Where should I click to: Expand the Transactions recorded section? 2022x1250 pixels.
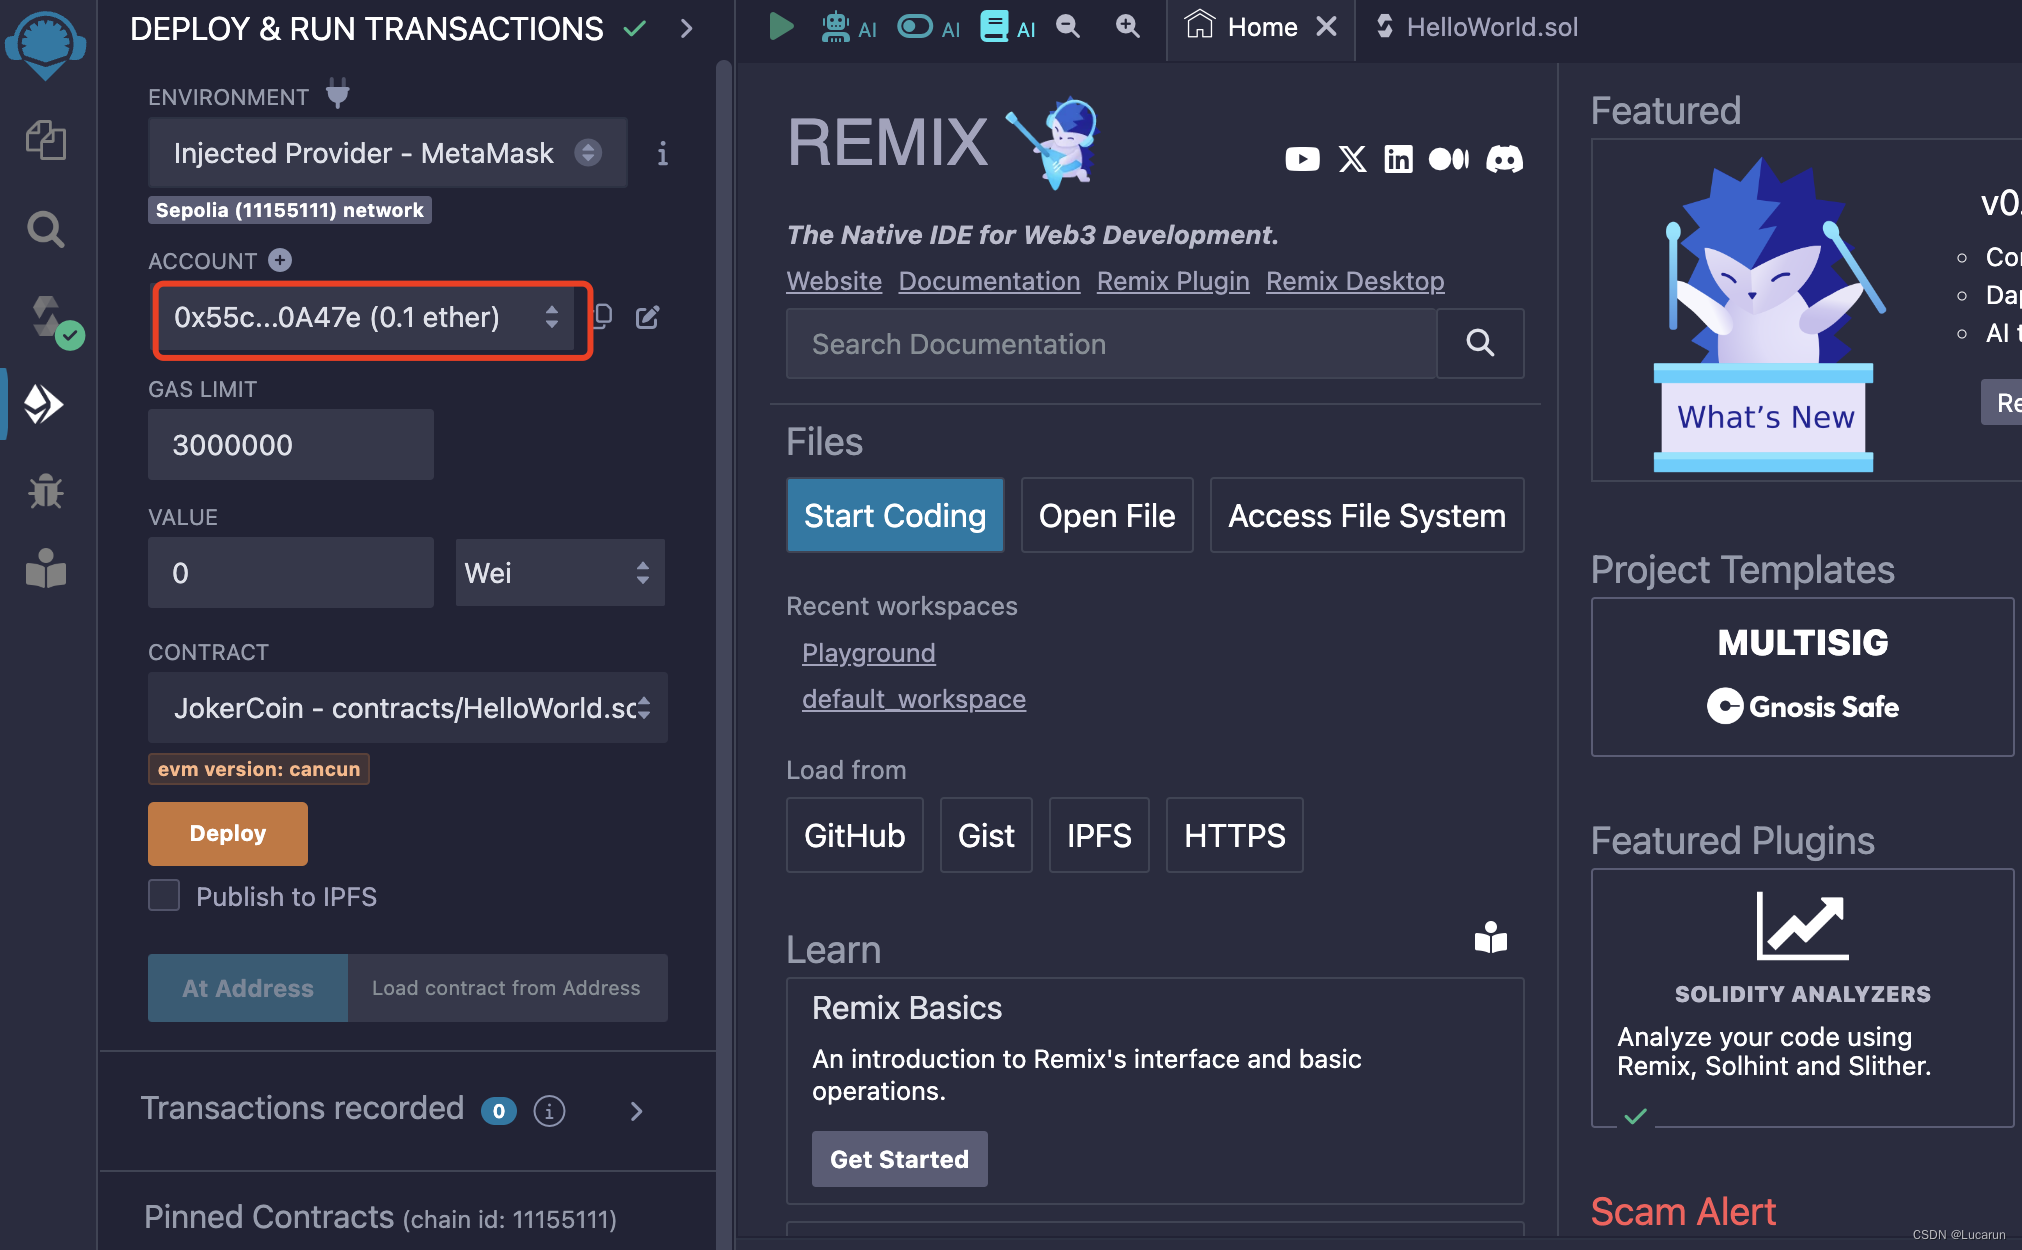click(636, 1110)
